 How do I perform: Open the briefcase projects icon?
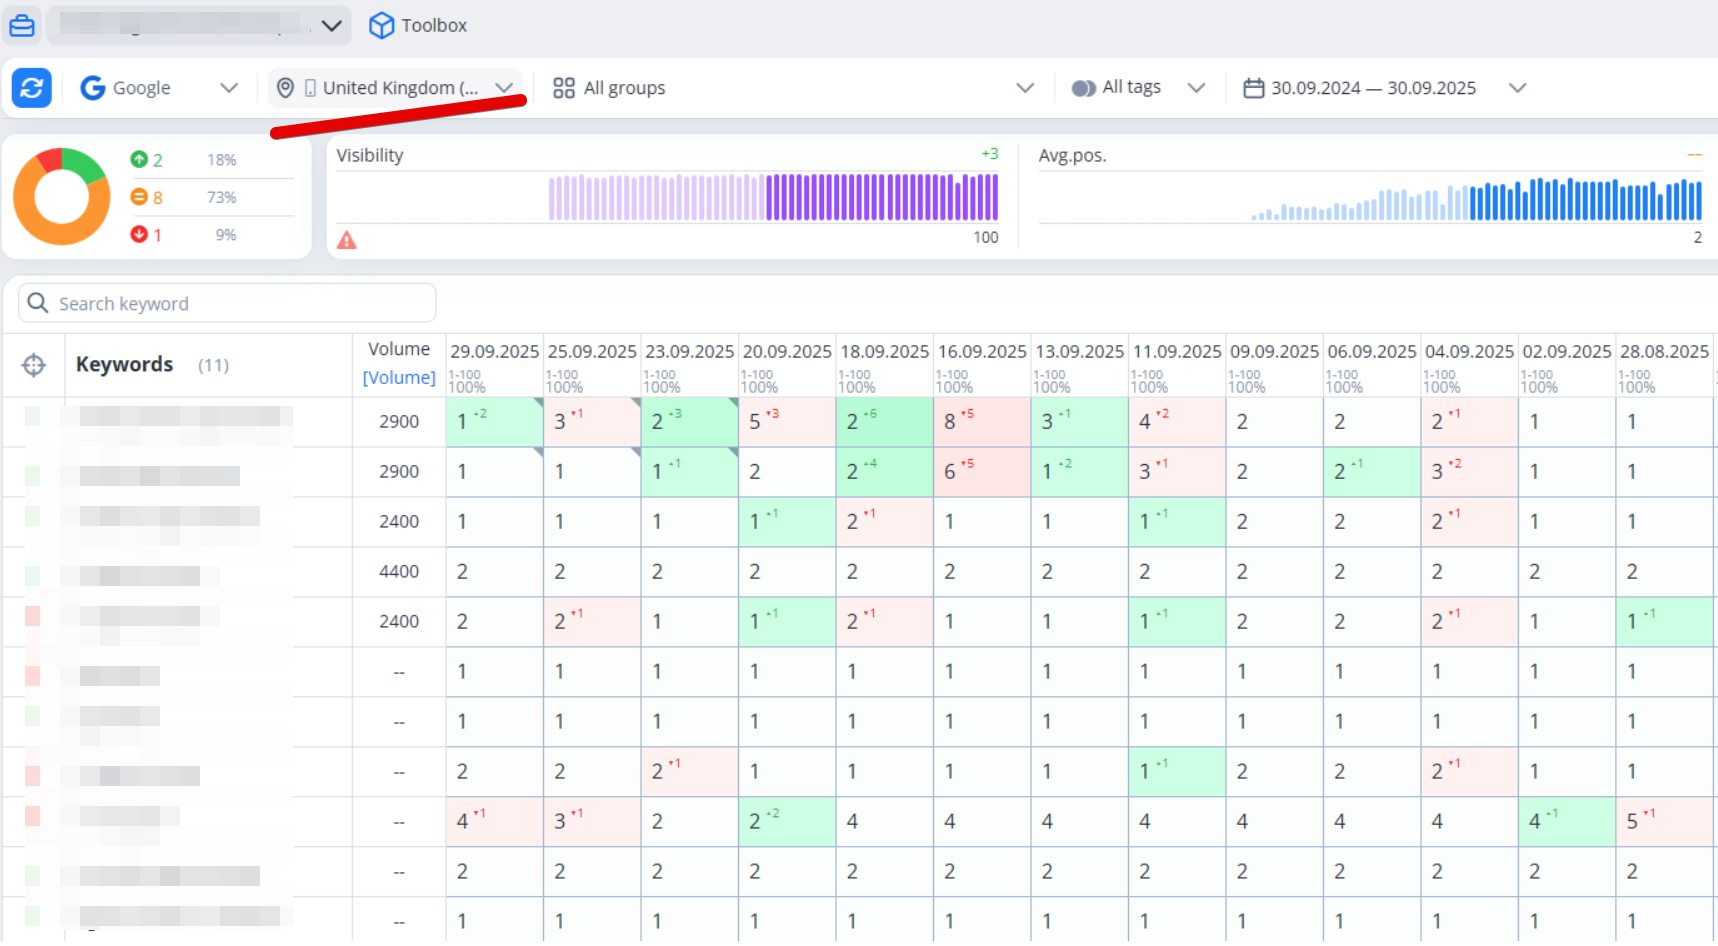22,25
